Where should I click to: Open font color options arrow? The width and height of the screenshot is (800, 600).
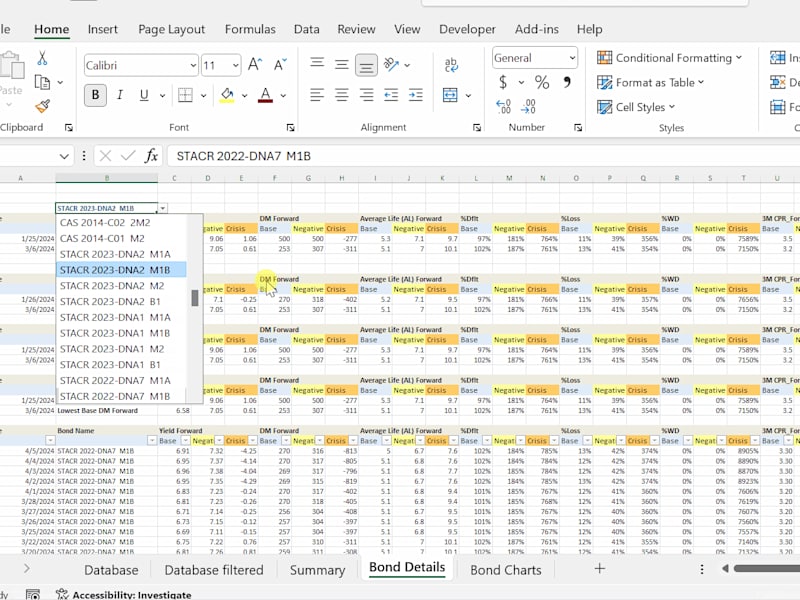283,95
